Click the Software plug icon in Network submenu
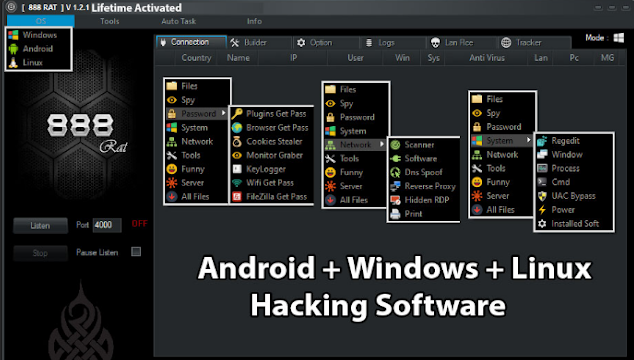 395,158
